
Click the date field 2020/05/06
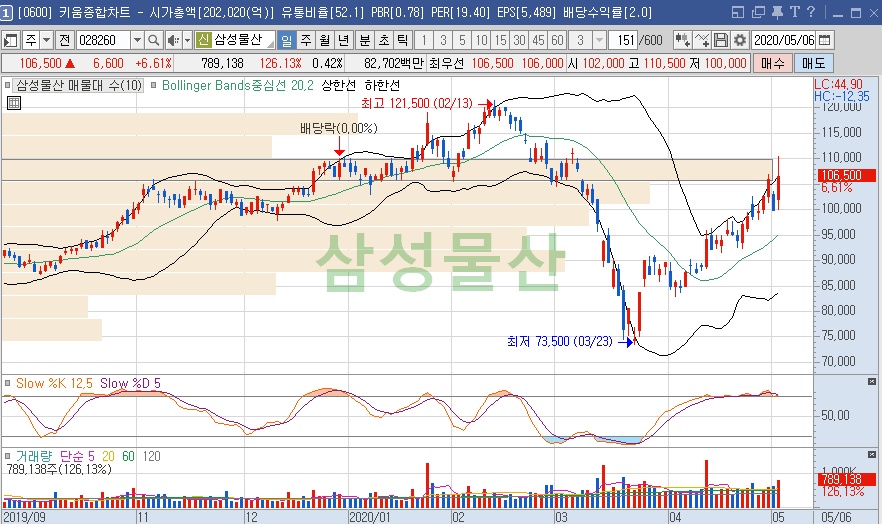click(784, 40)
